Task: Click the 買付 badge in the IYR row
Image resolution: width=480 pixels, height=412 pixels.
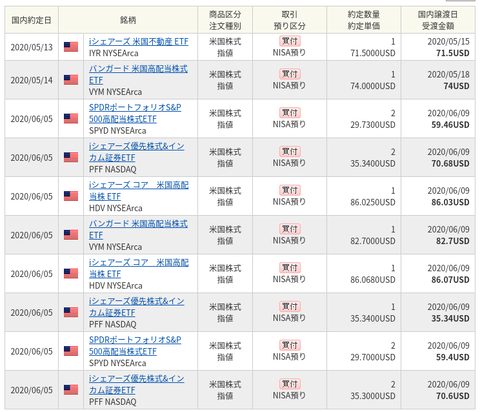Action: 290,41
